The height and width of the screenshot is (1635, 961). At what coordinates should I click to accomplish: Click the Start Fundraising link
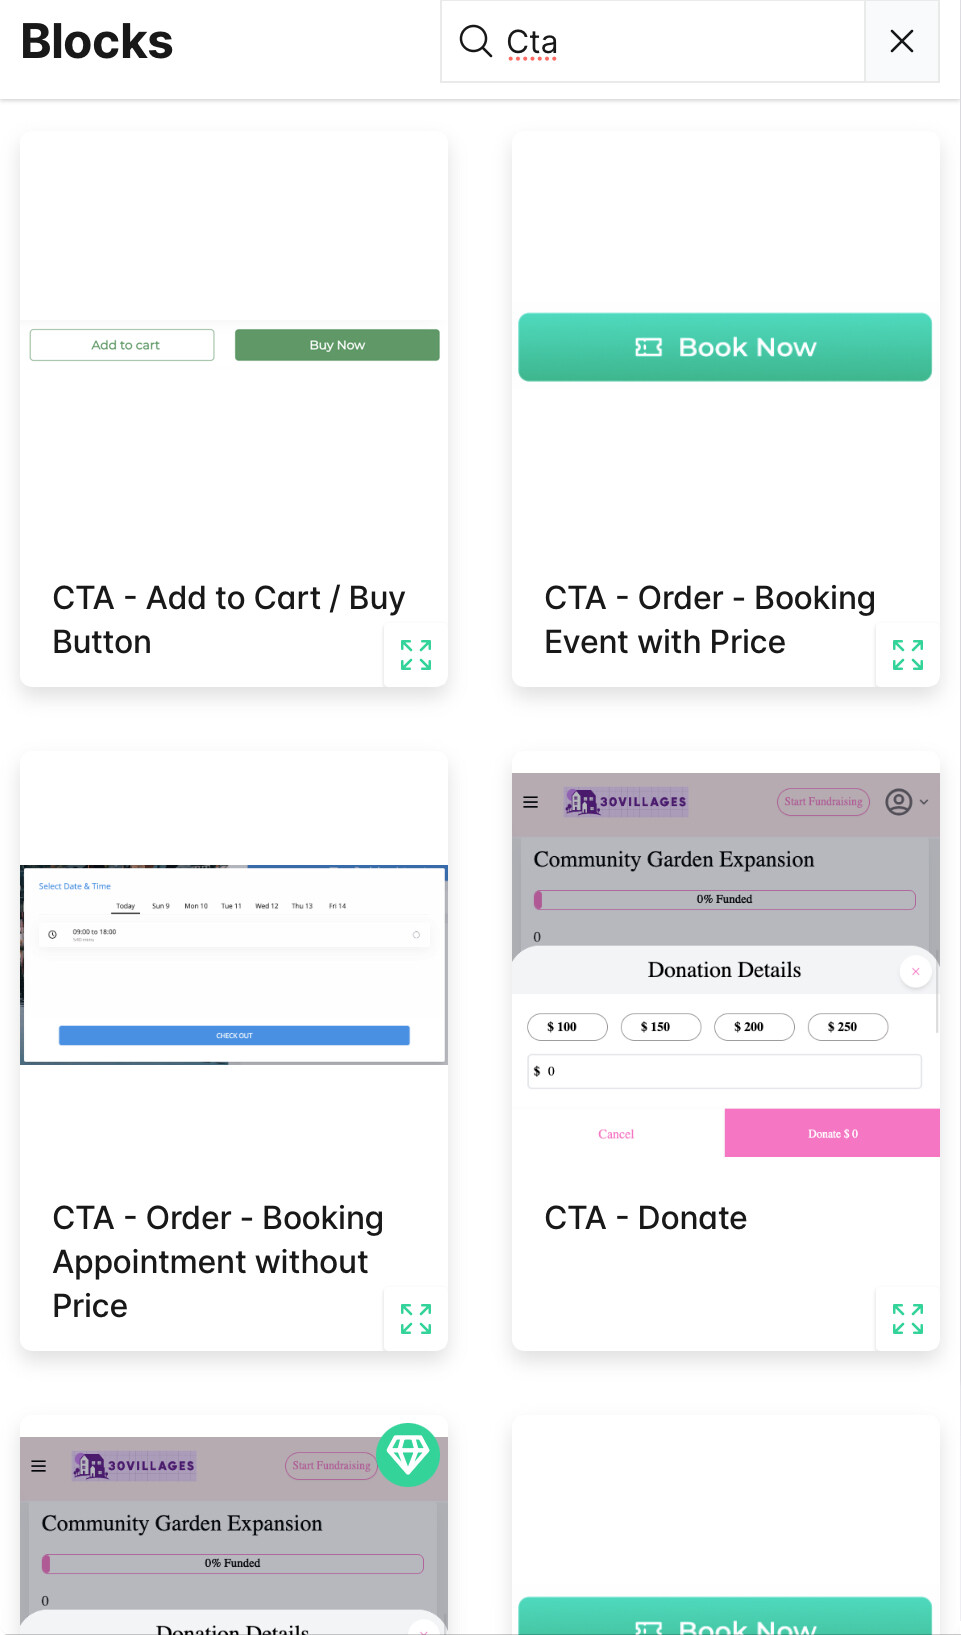[x=823, y=802]
